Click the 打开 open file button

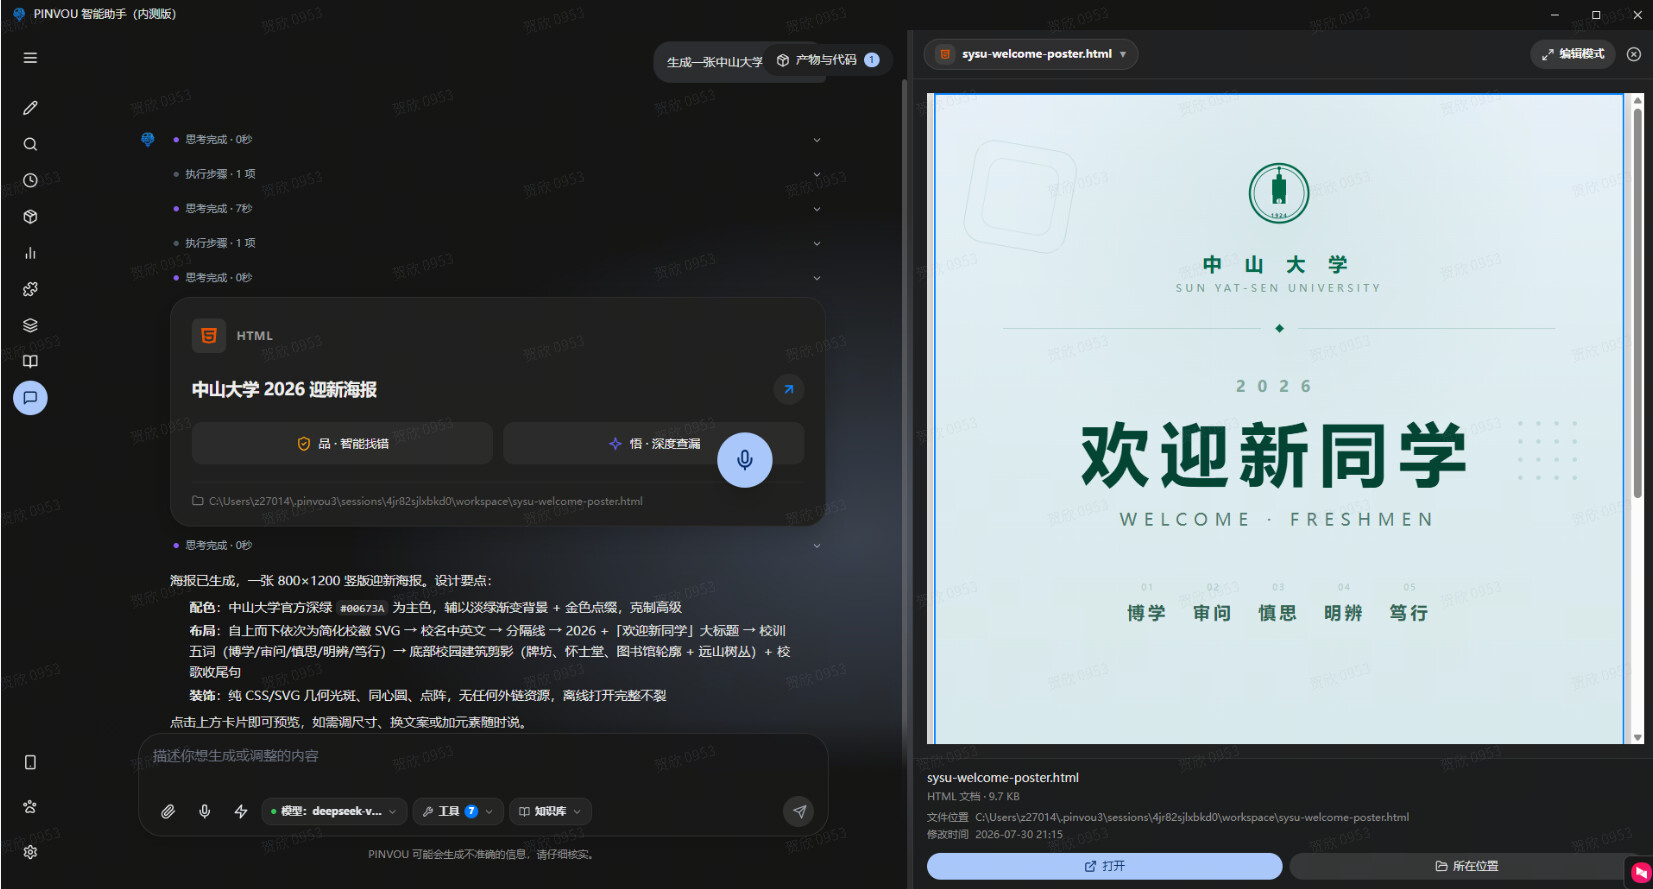click(x=1104, y=866)
